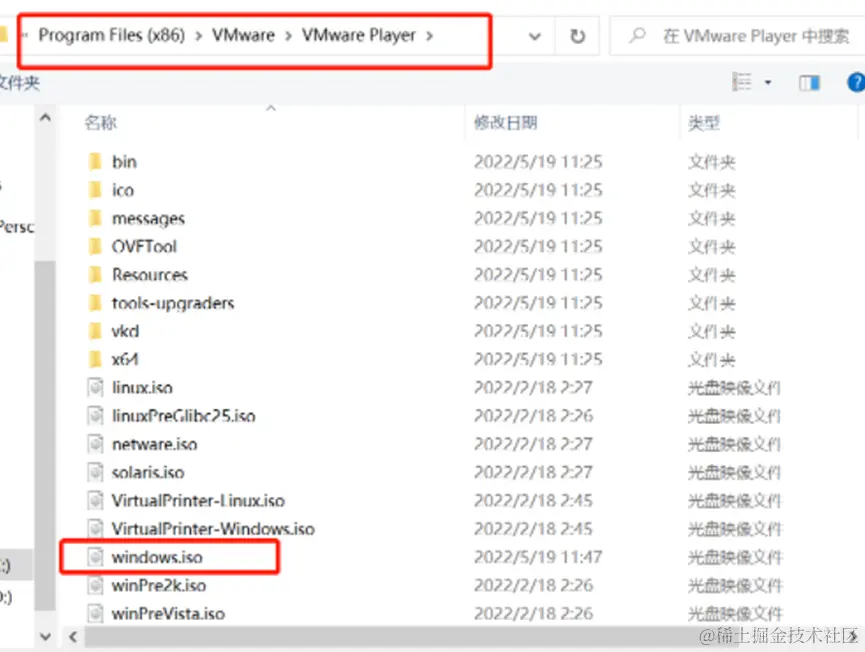Click the VMware Player breadcrumb
The height and width of the screenshot is (652, 865).
point(359,35)
